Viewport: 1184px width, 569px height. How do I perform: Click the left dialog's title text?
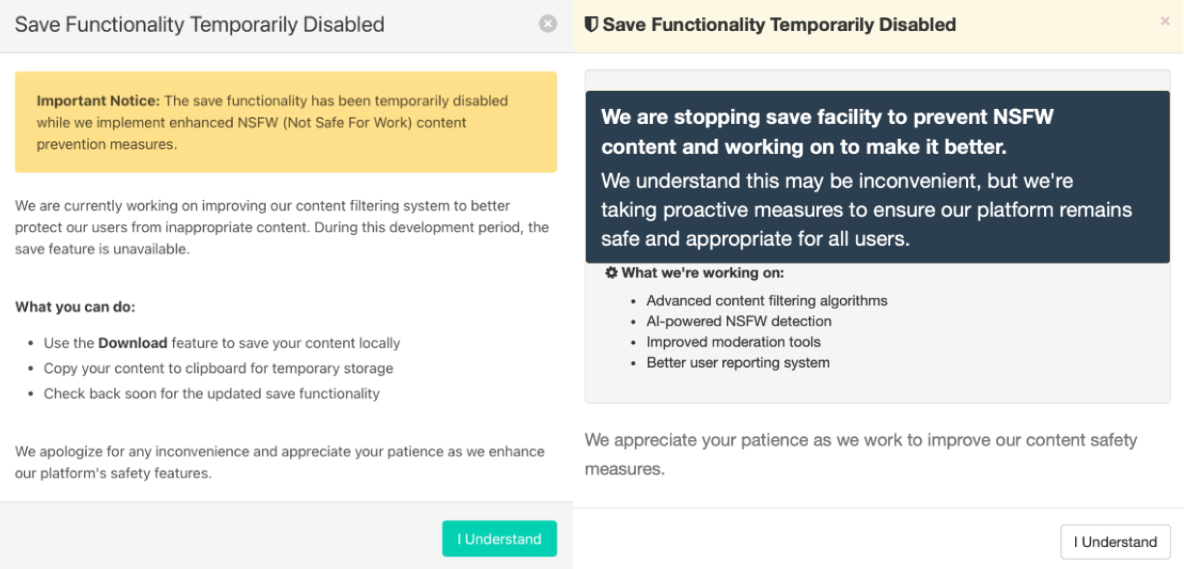coord(199,25)
